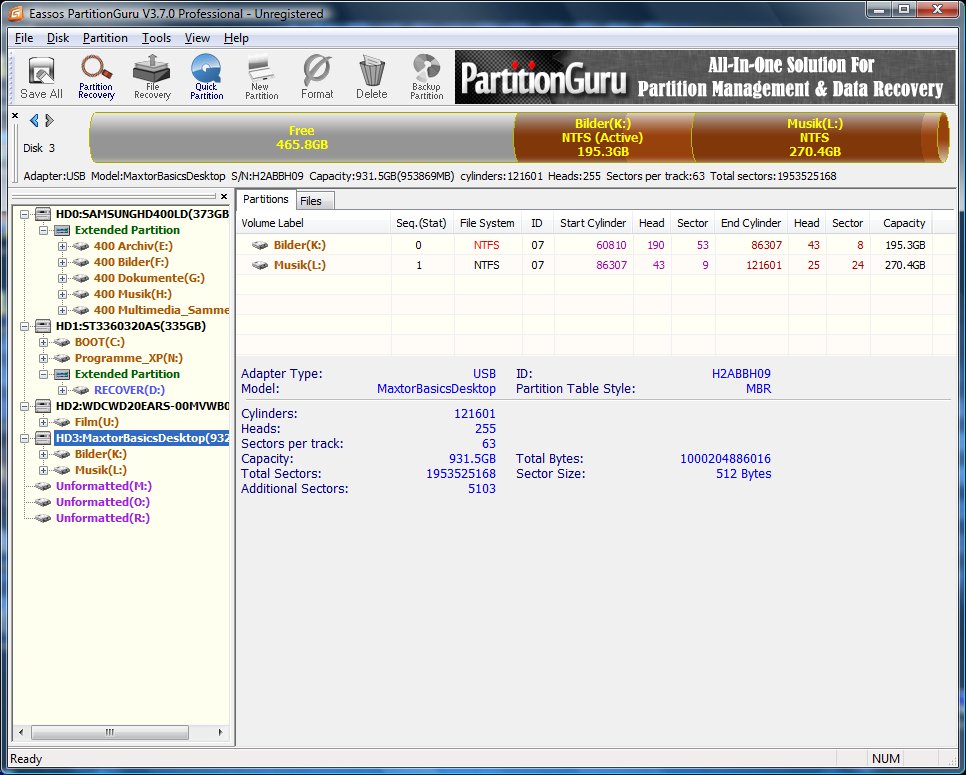Viewport: 966px width, 775px height.
Task: Expand the RECOVER(D:) node
Action: click(x=62, y=390)
